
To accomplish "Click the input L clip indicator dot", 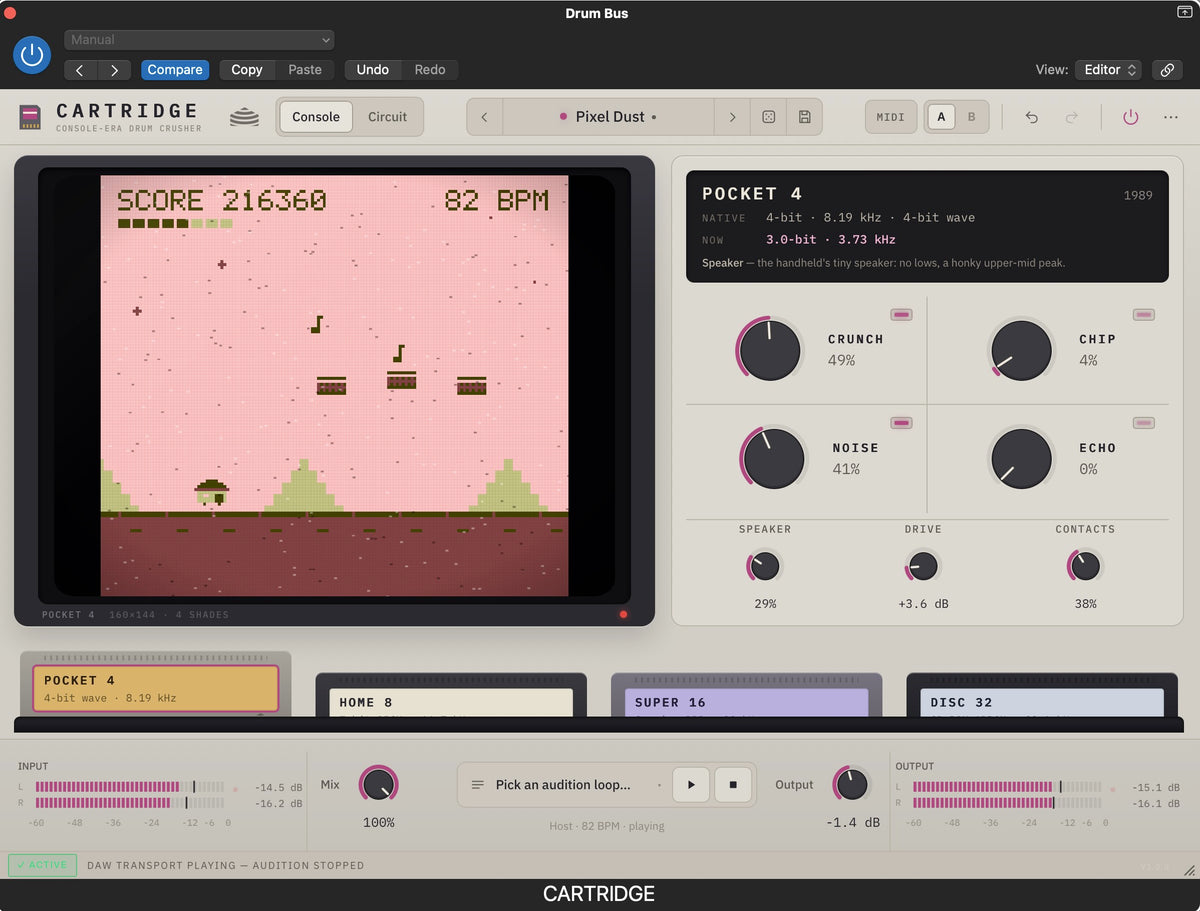I will [x=235, y=789].
